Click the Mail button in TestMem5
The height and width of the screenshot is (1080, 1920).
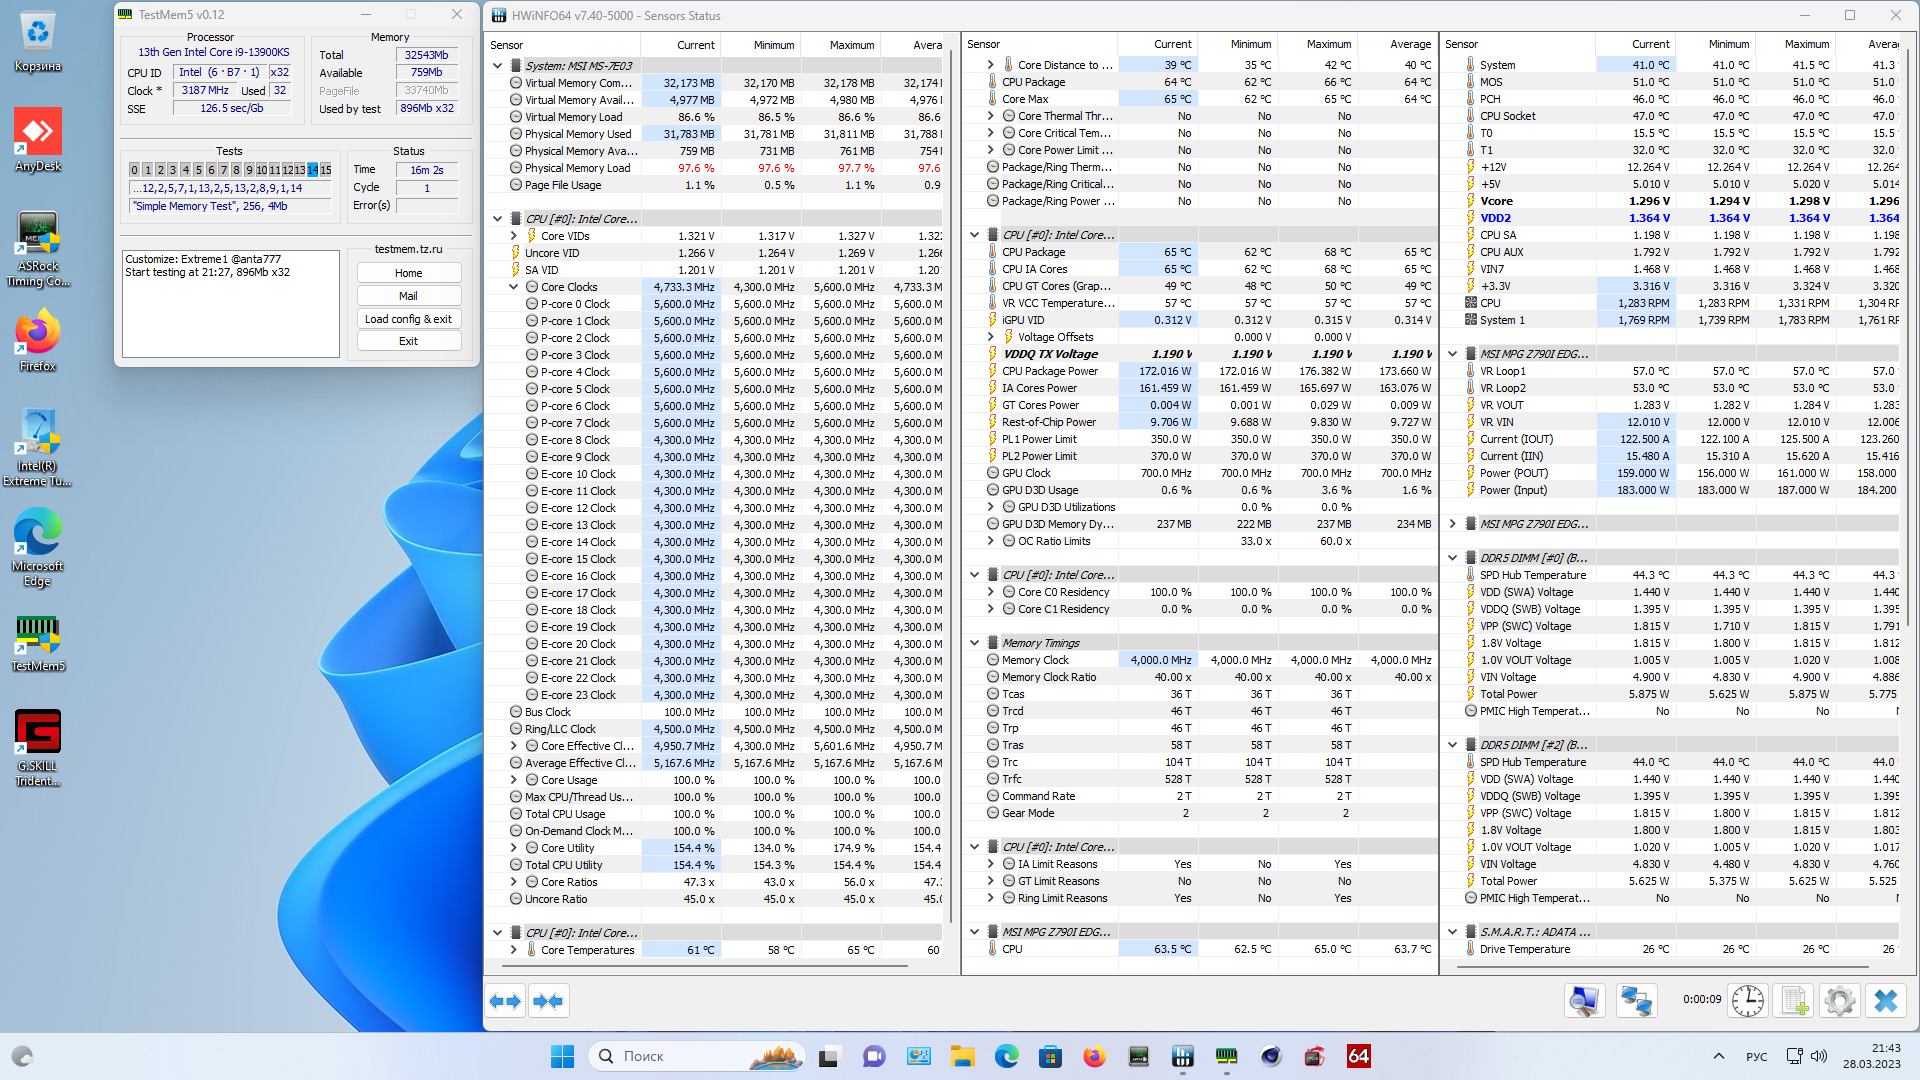pyautogui.click(x=408, y=296)
